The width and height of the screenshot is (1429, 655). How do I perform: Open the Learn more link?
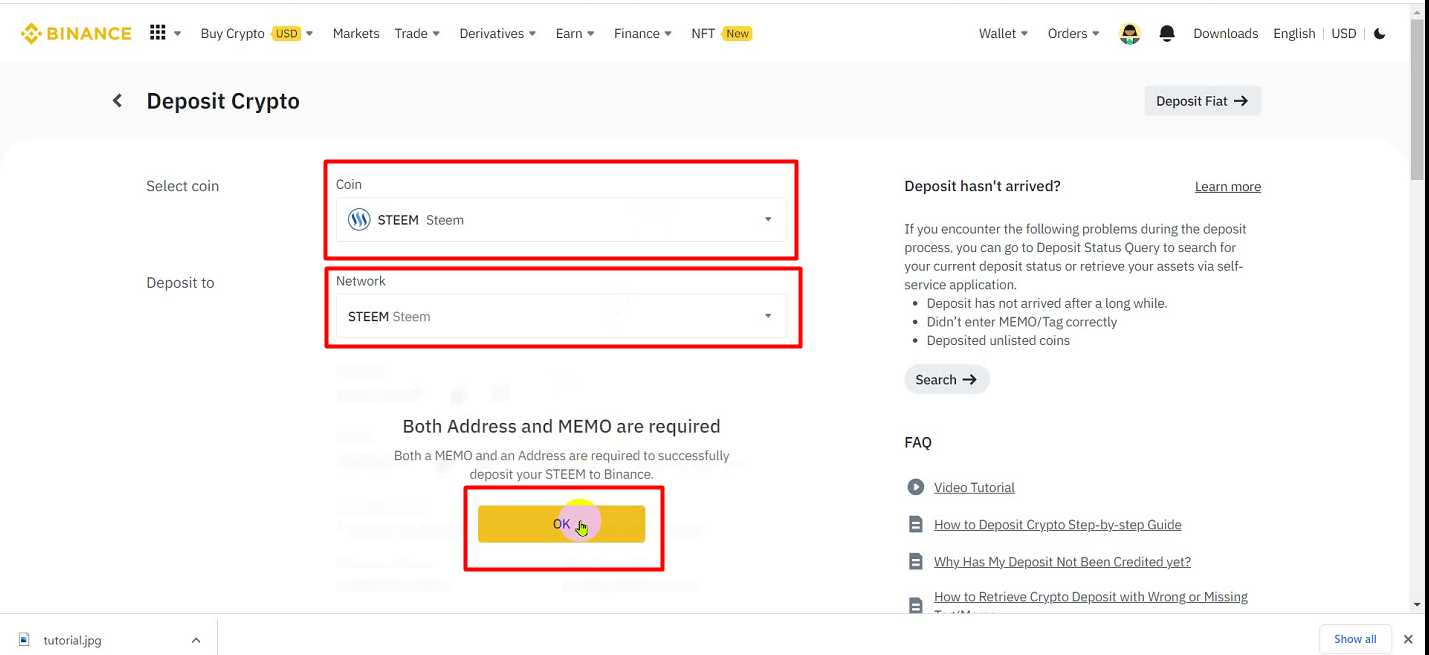point(1227,187)
